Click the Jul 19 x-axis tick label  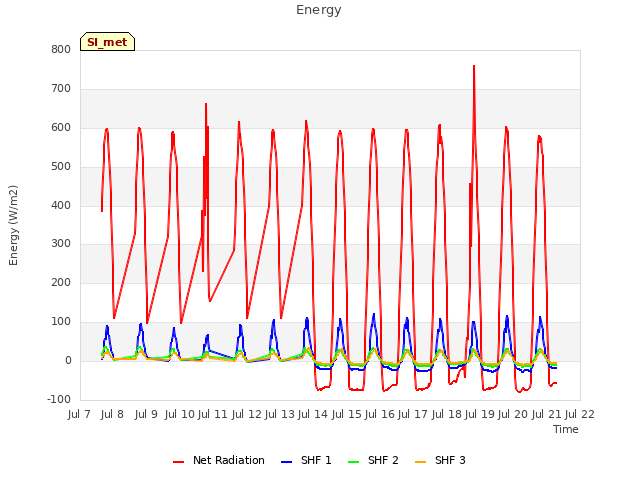[479, 415]
